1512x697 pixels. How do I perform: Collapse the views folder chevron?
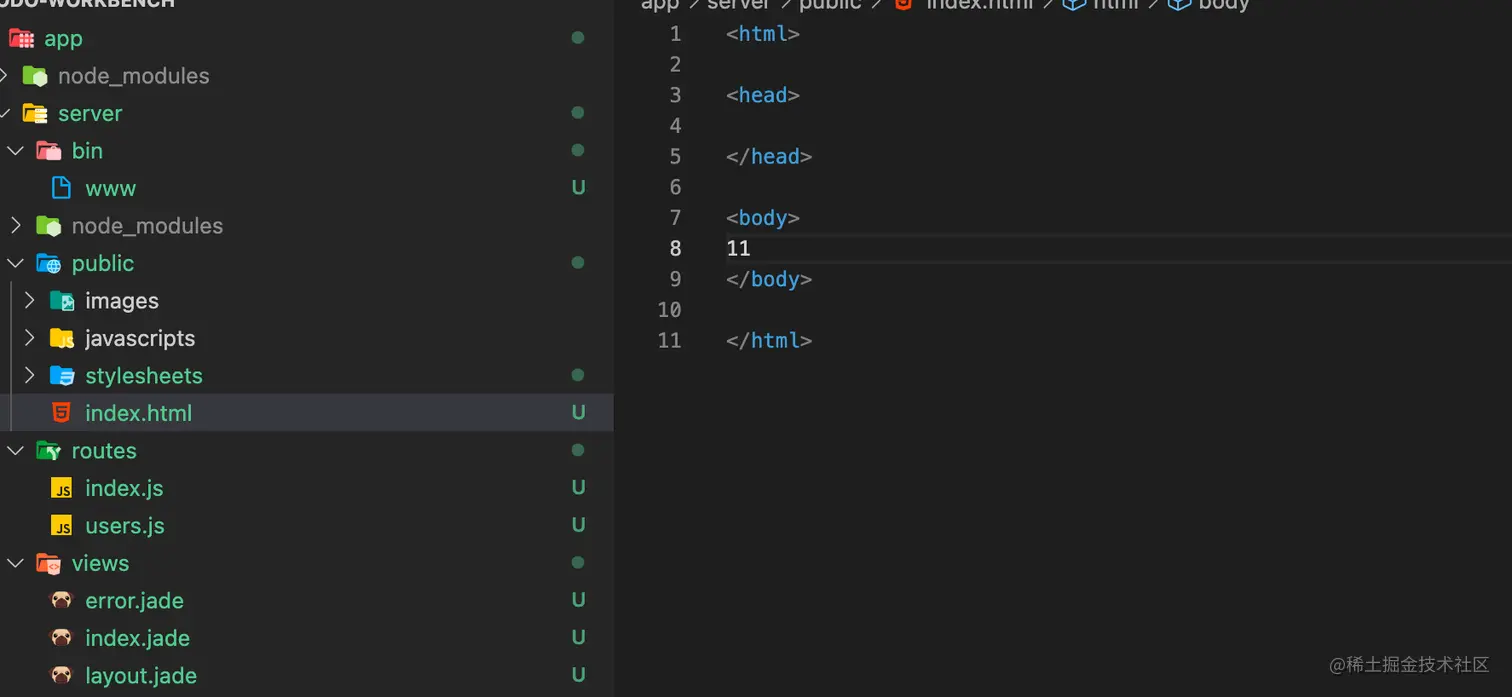point(16,563)
